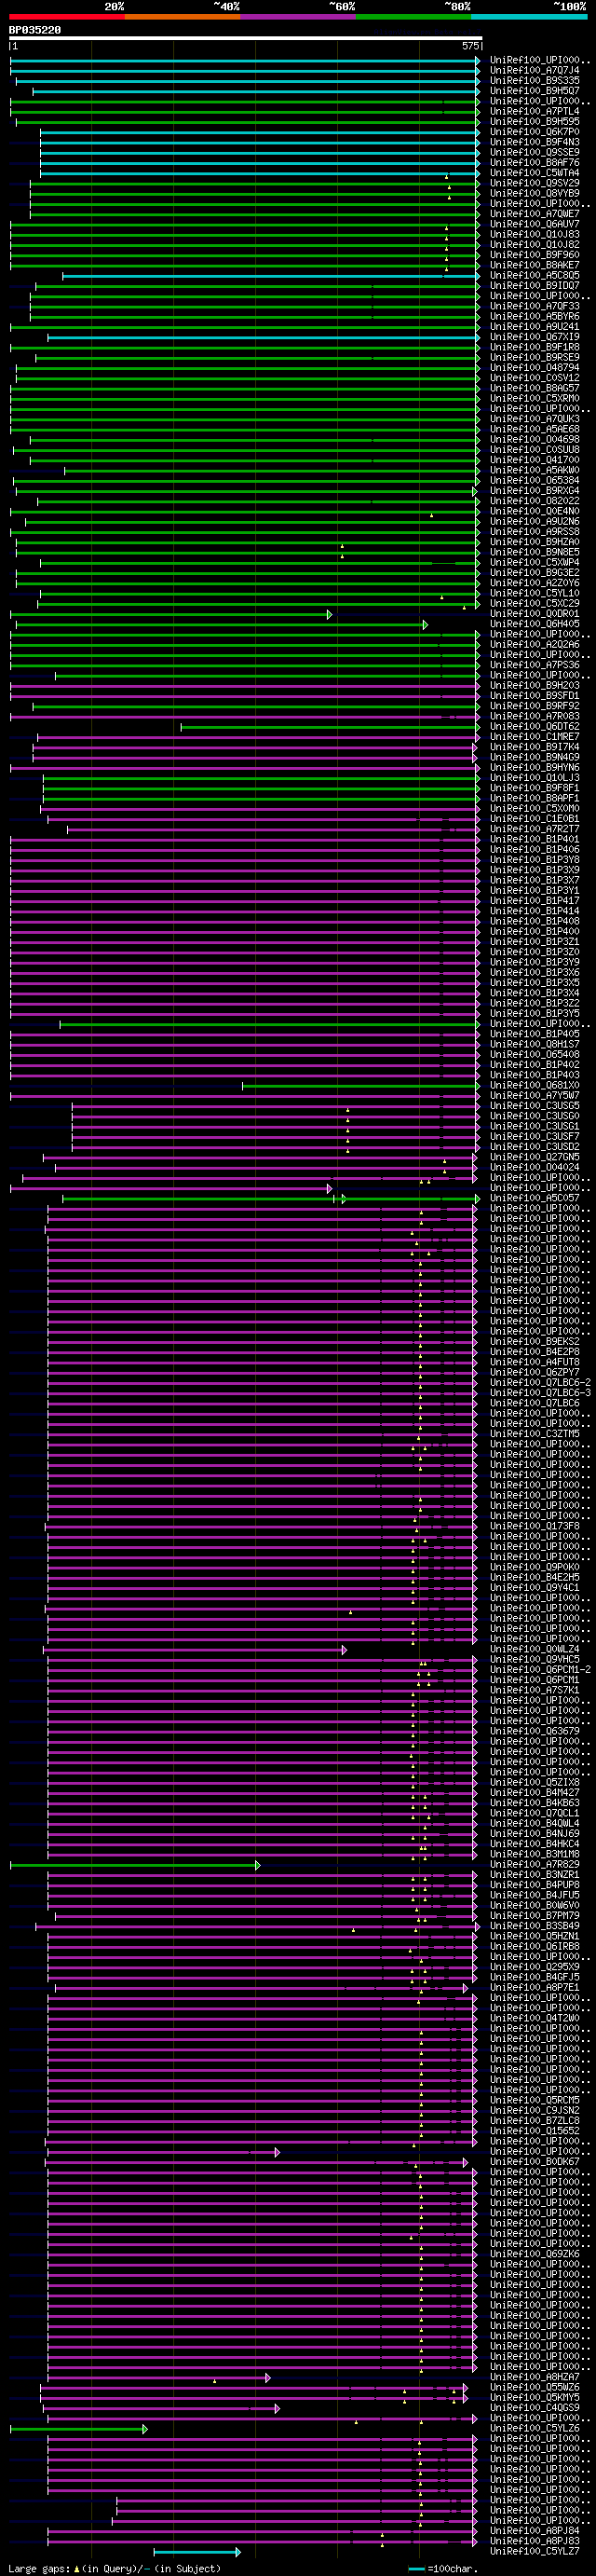
Task: Select the UniRef100_B8AKE7 label
Action: point(534,266)
